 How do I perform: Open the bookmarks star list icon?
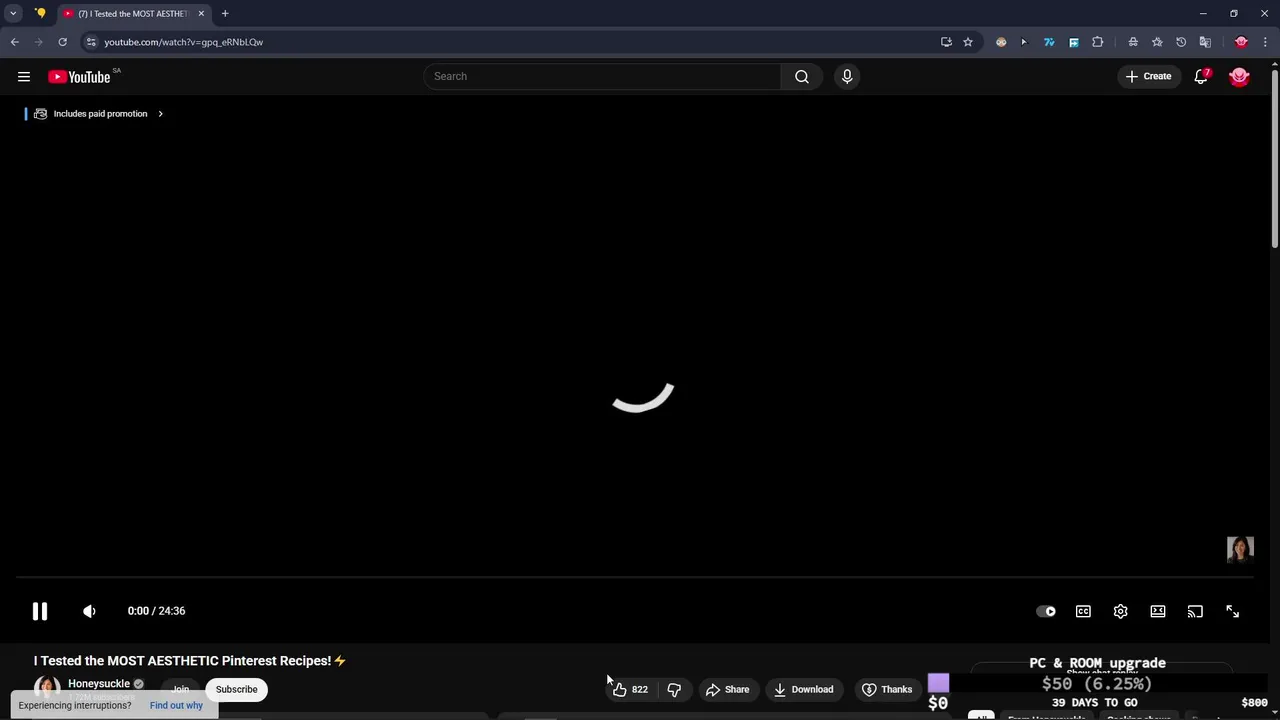(1157, 42)
